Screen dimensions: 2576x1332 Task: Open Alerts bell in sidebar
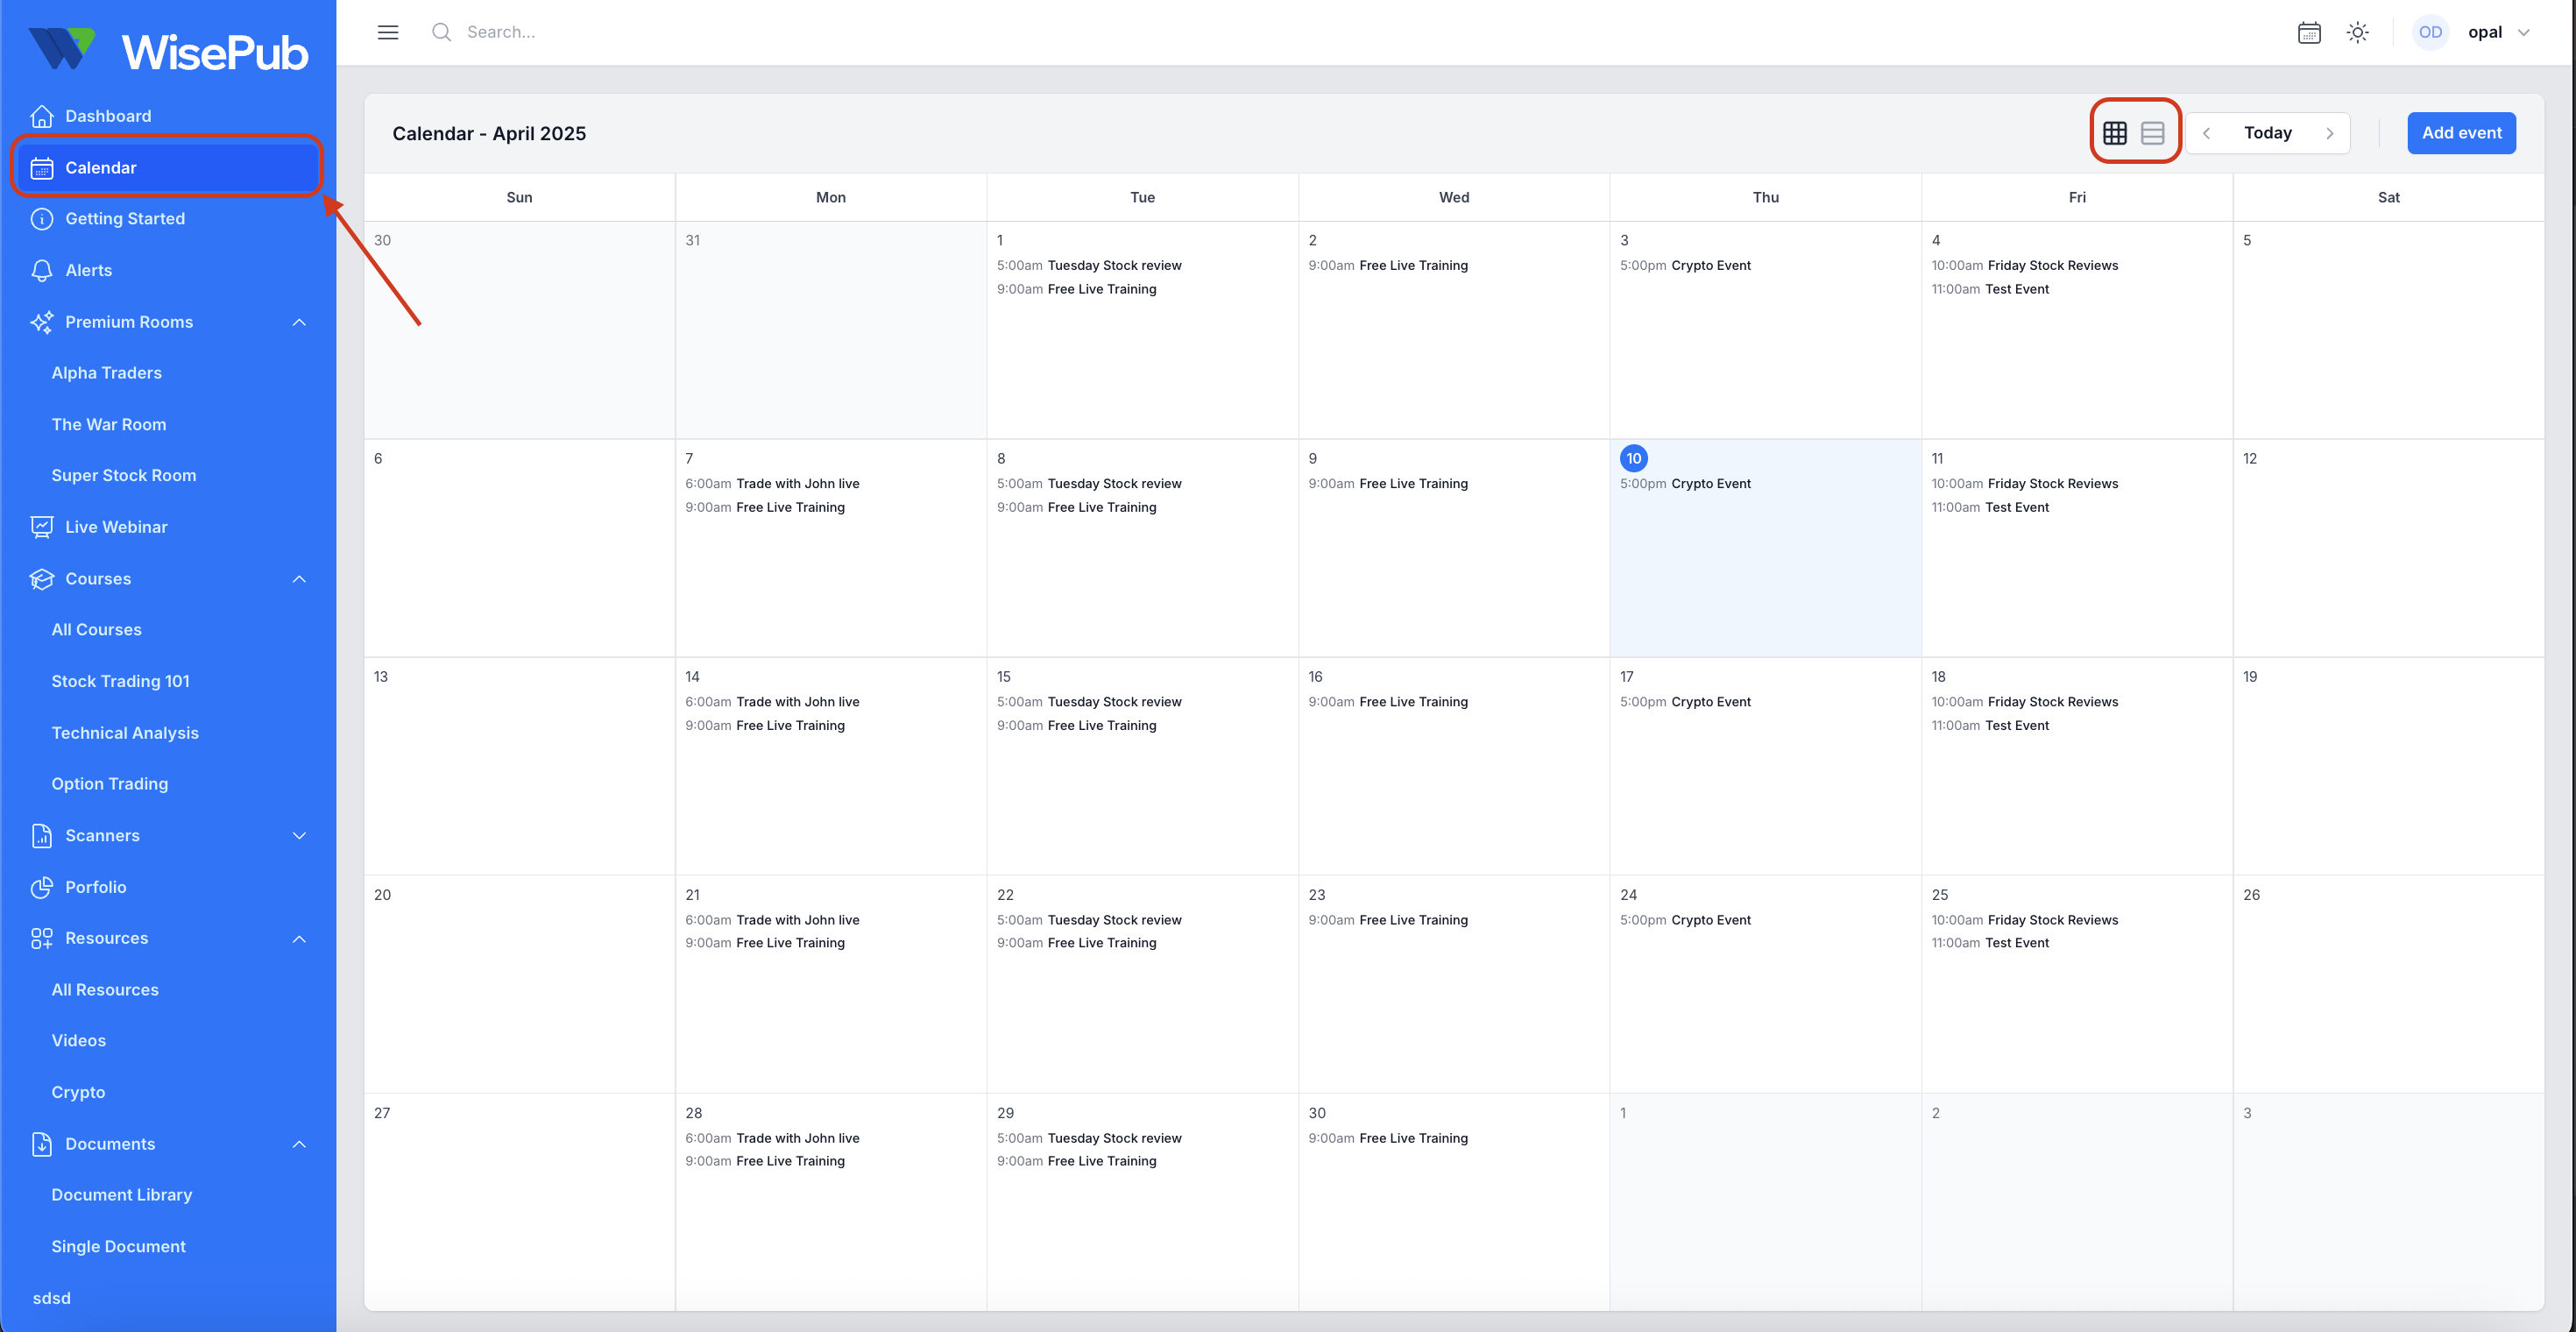click(42, 270)
